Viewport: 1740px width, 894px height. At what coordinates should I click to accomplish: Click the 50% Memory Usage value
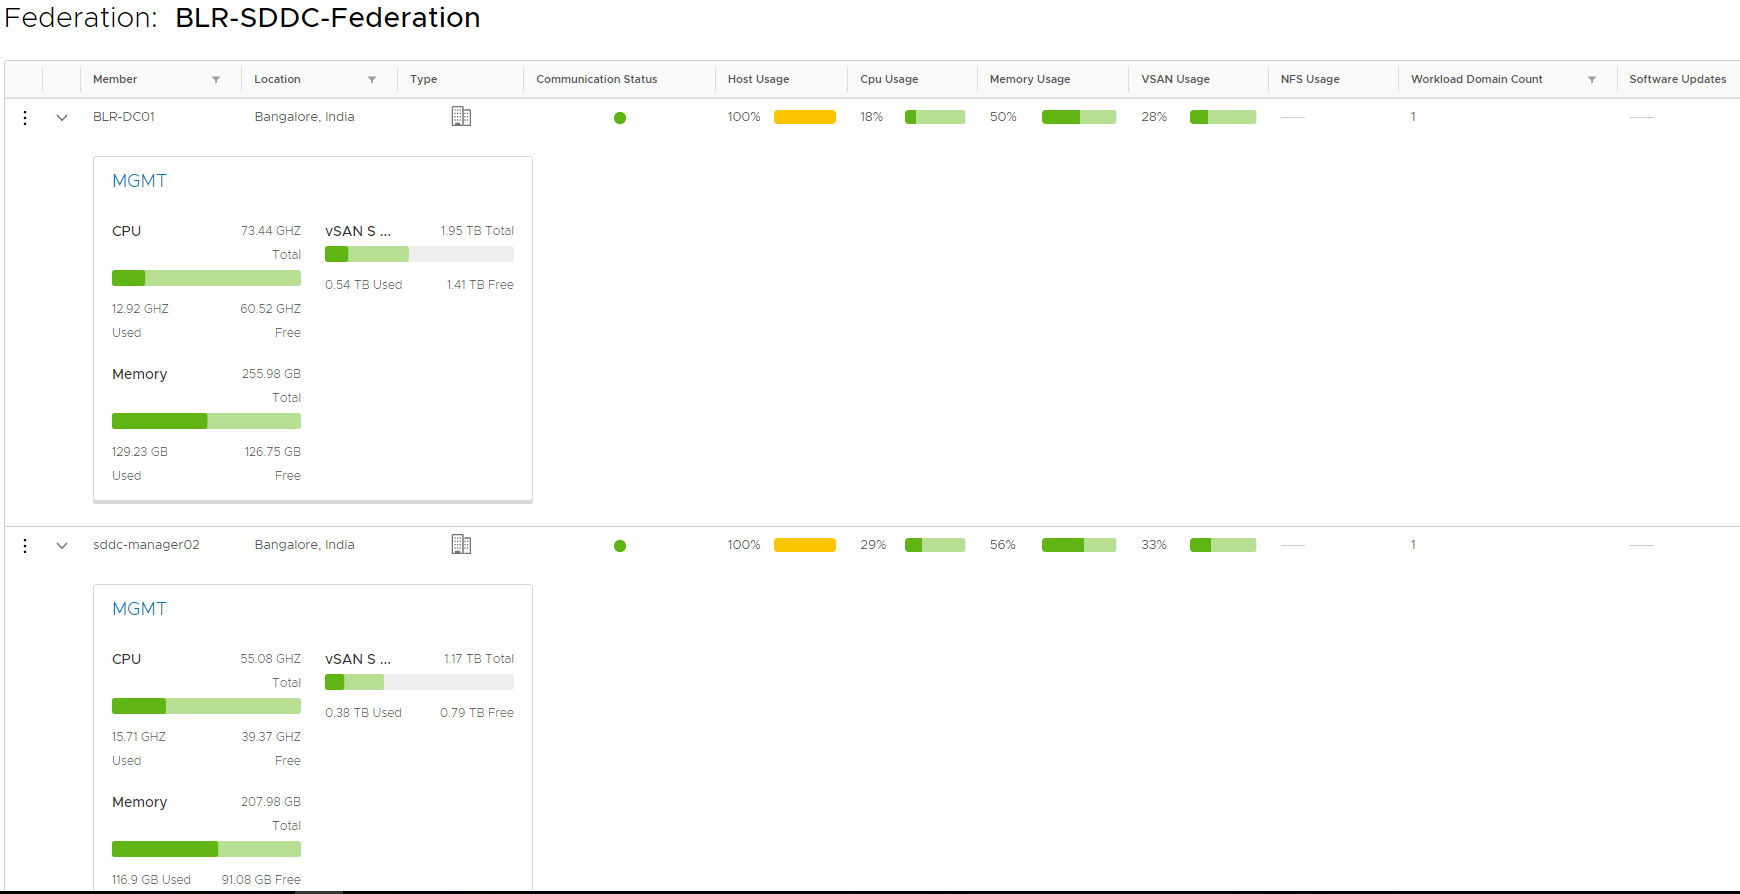point(1003,117)
